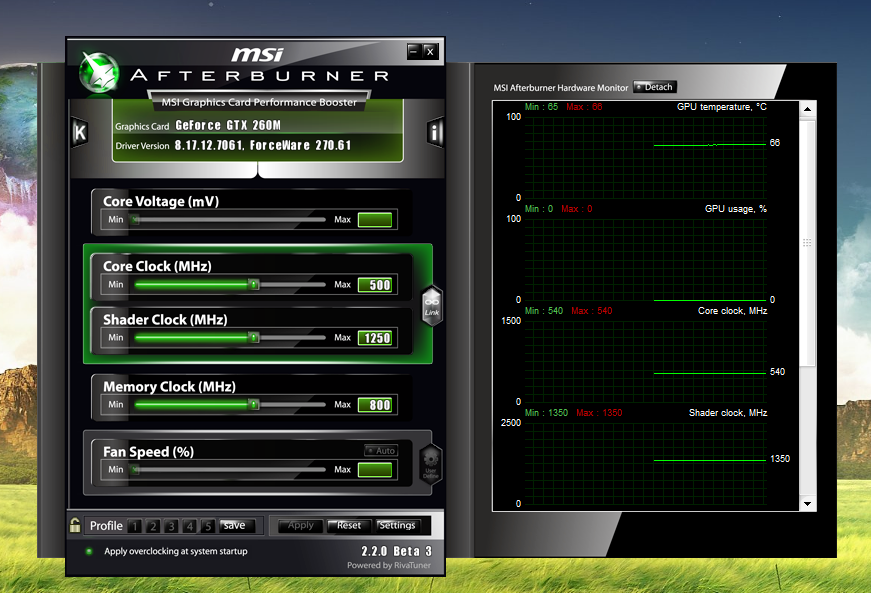Toggle Apply overclocking at system startup
This screenshot has height=593, width=871.
click(x=89, y=551)
